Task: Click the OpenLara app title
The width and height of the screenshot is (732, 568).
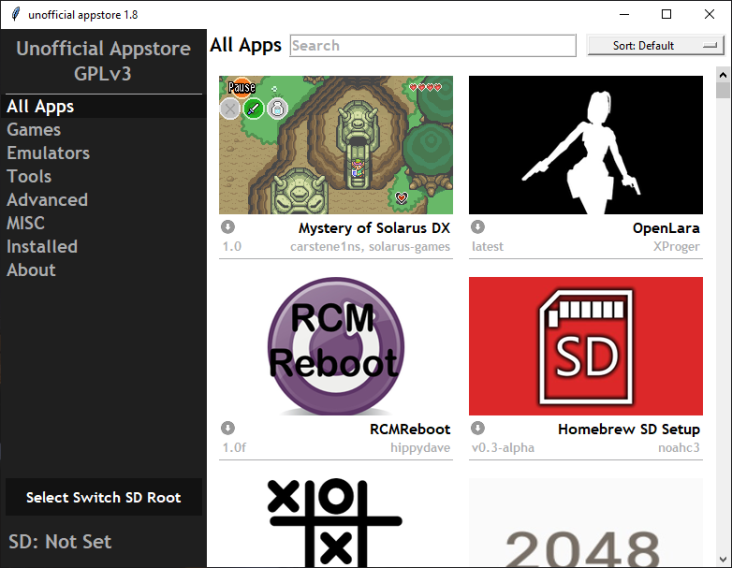Action: coord(666,228)
